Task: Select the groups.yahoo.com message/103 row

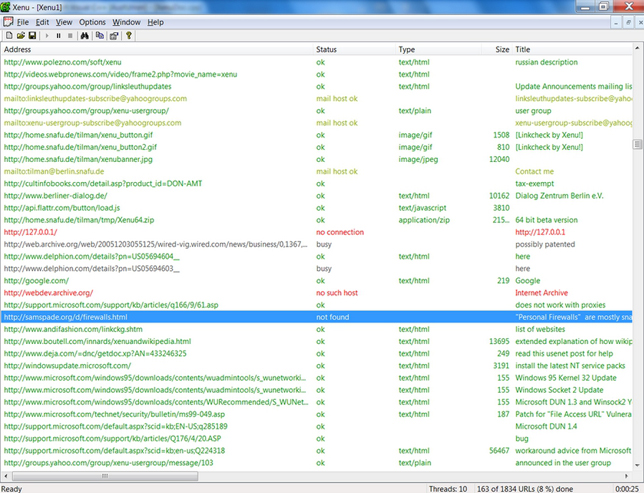Action: [x=316, y=463]
